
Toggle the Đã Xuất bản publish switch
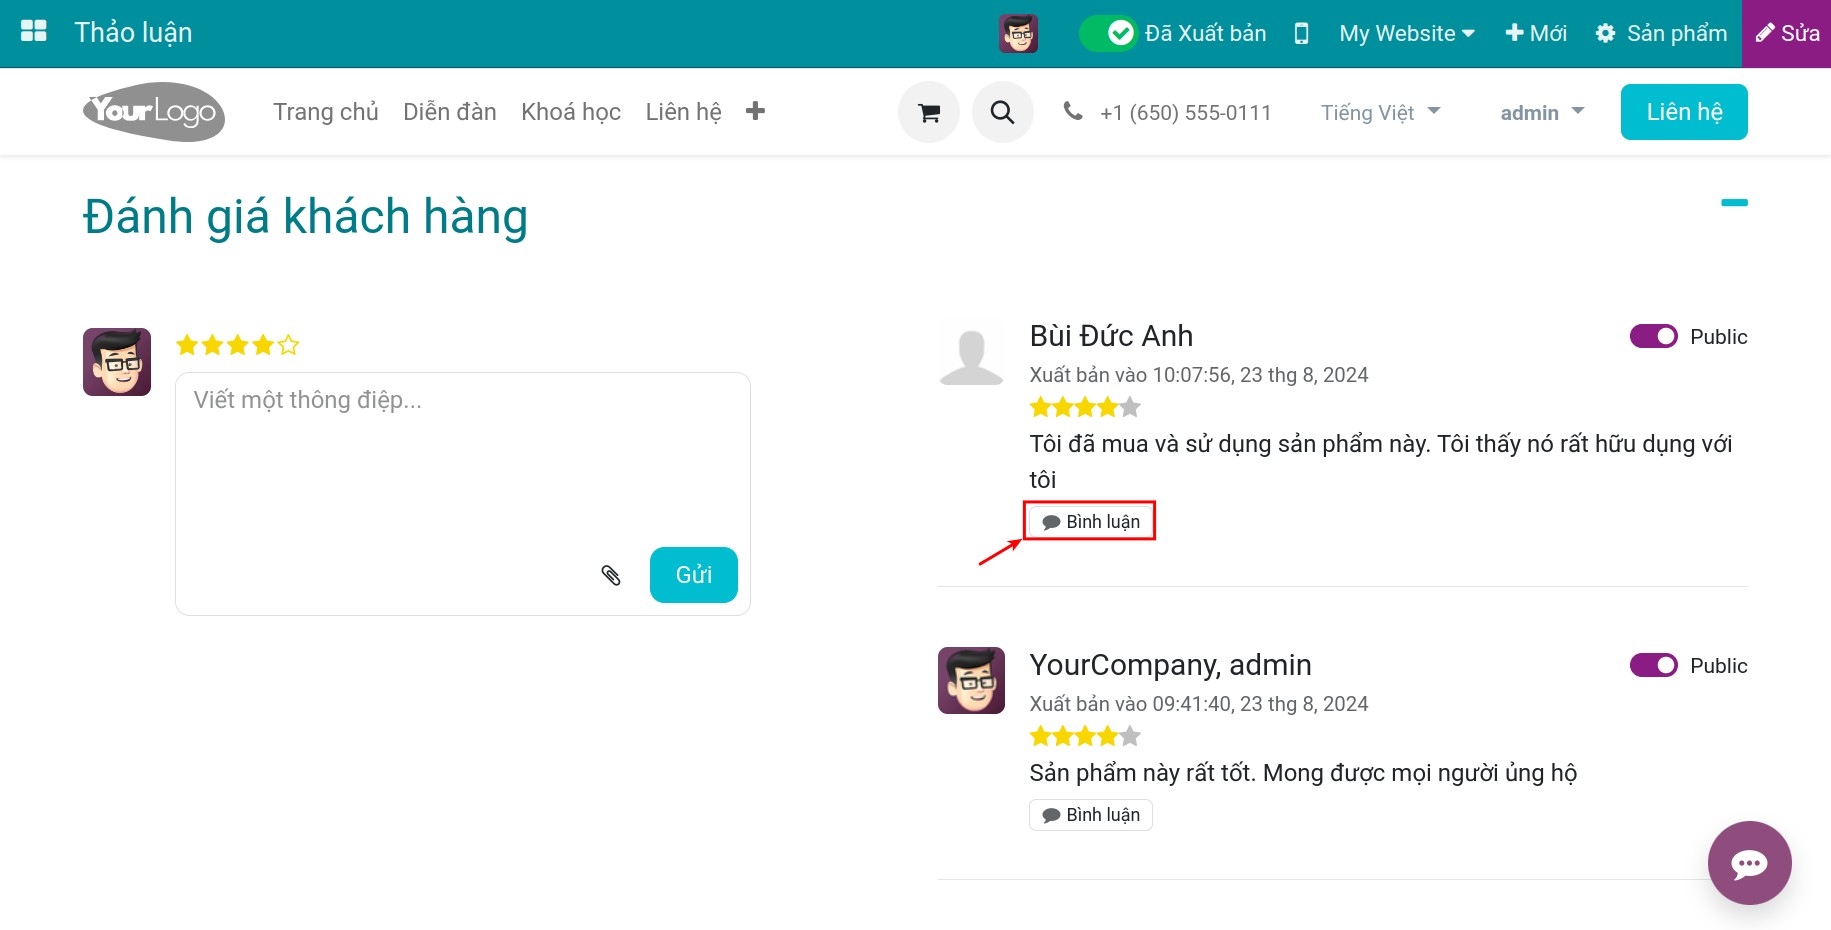[1108, 33]
